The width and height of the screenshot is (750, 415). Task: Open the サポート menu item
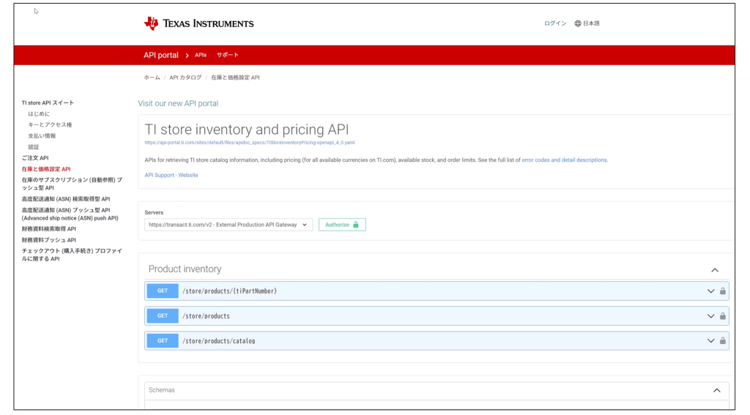228,55
